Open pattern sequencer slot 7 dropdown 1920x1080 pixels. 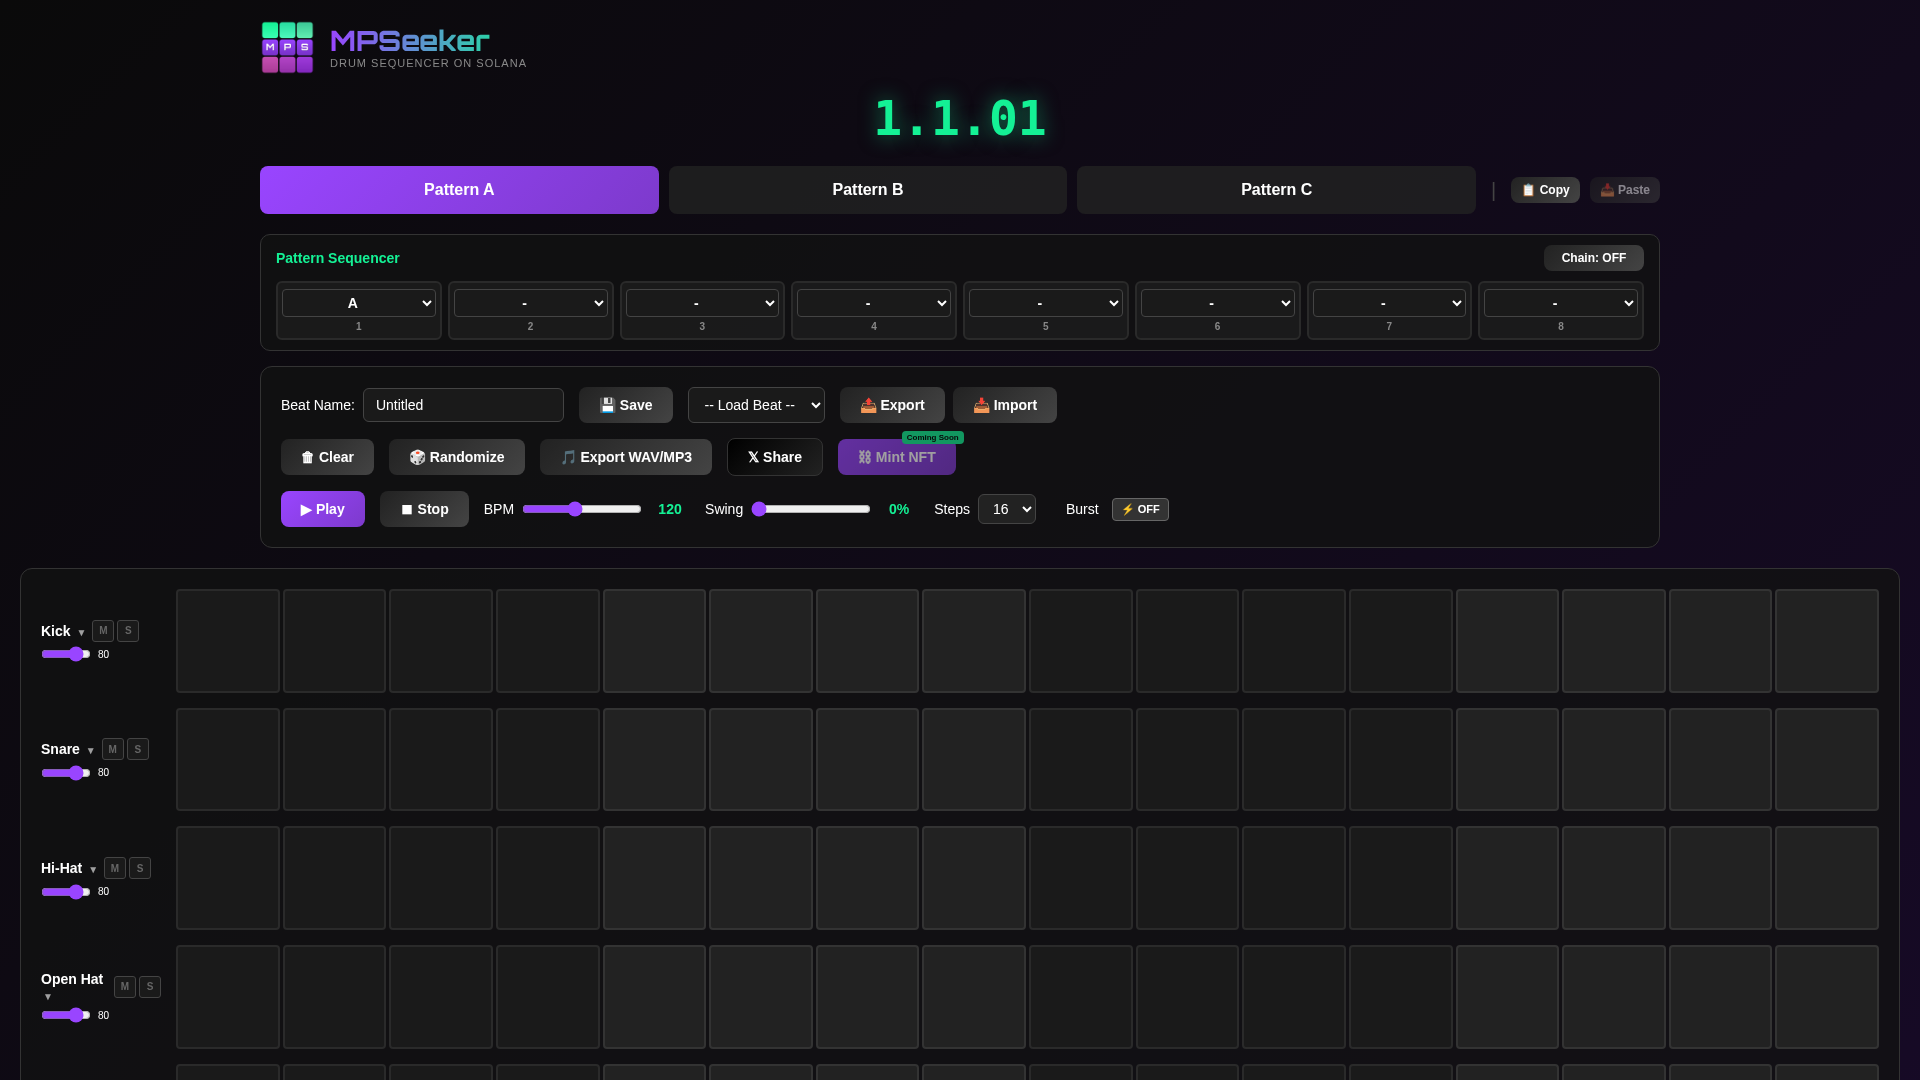click(x=1389, y=303)
